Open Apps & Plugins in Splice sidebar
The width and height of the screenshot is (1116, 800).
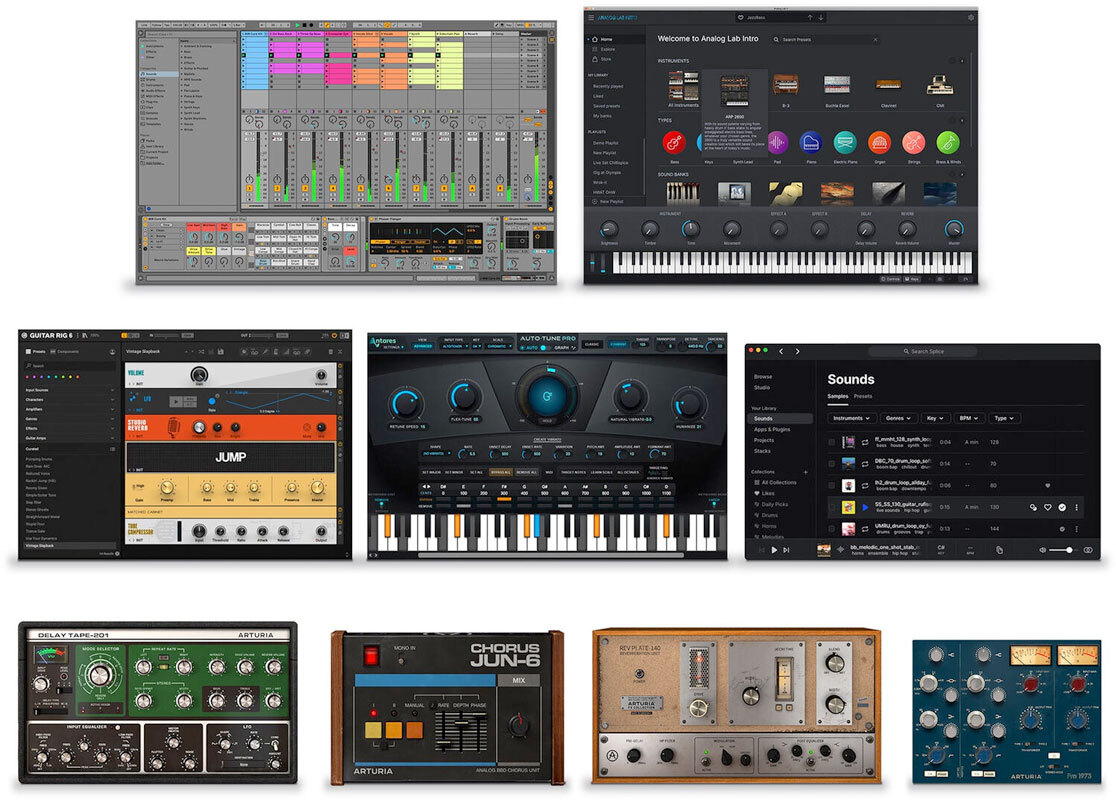pos(771,429)
